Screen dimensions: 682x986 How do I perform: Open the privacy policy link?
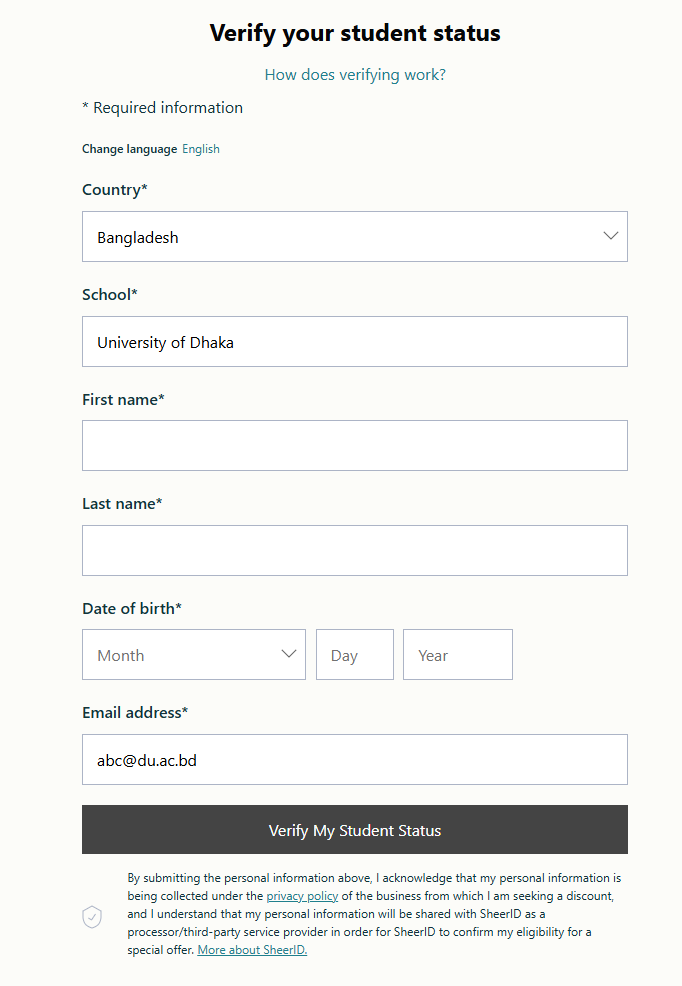pyautogui.click(x=302, y=896)
